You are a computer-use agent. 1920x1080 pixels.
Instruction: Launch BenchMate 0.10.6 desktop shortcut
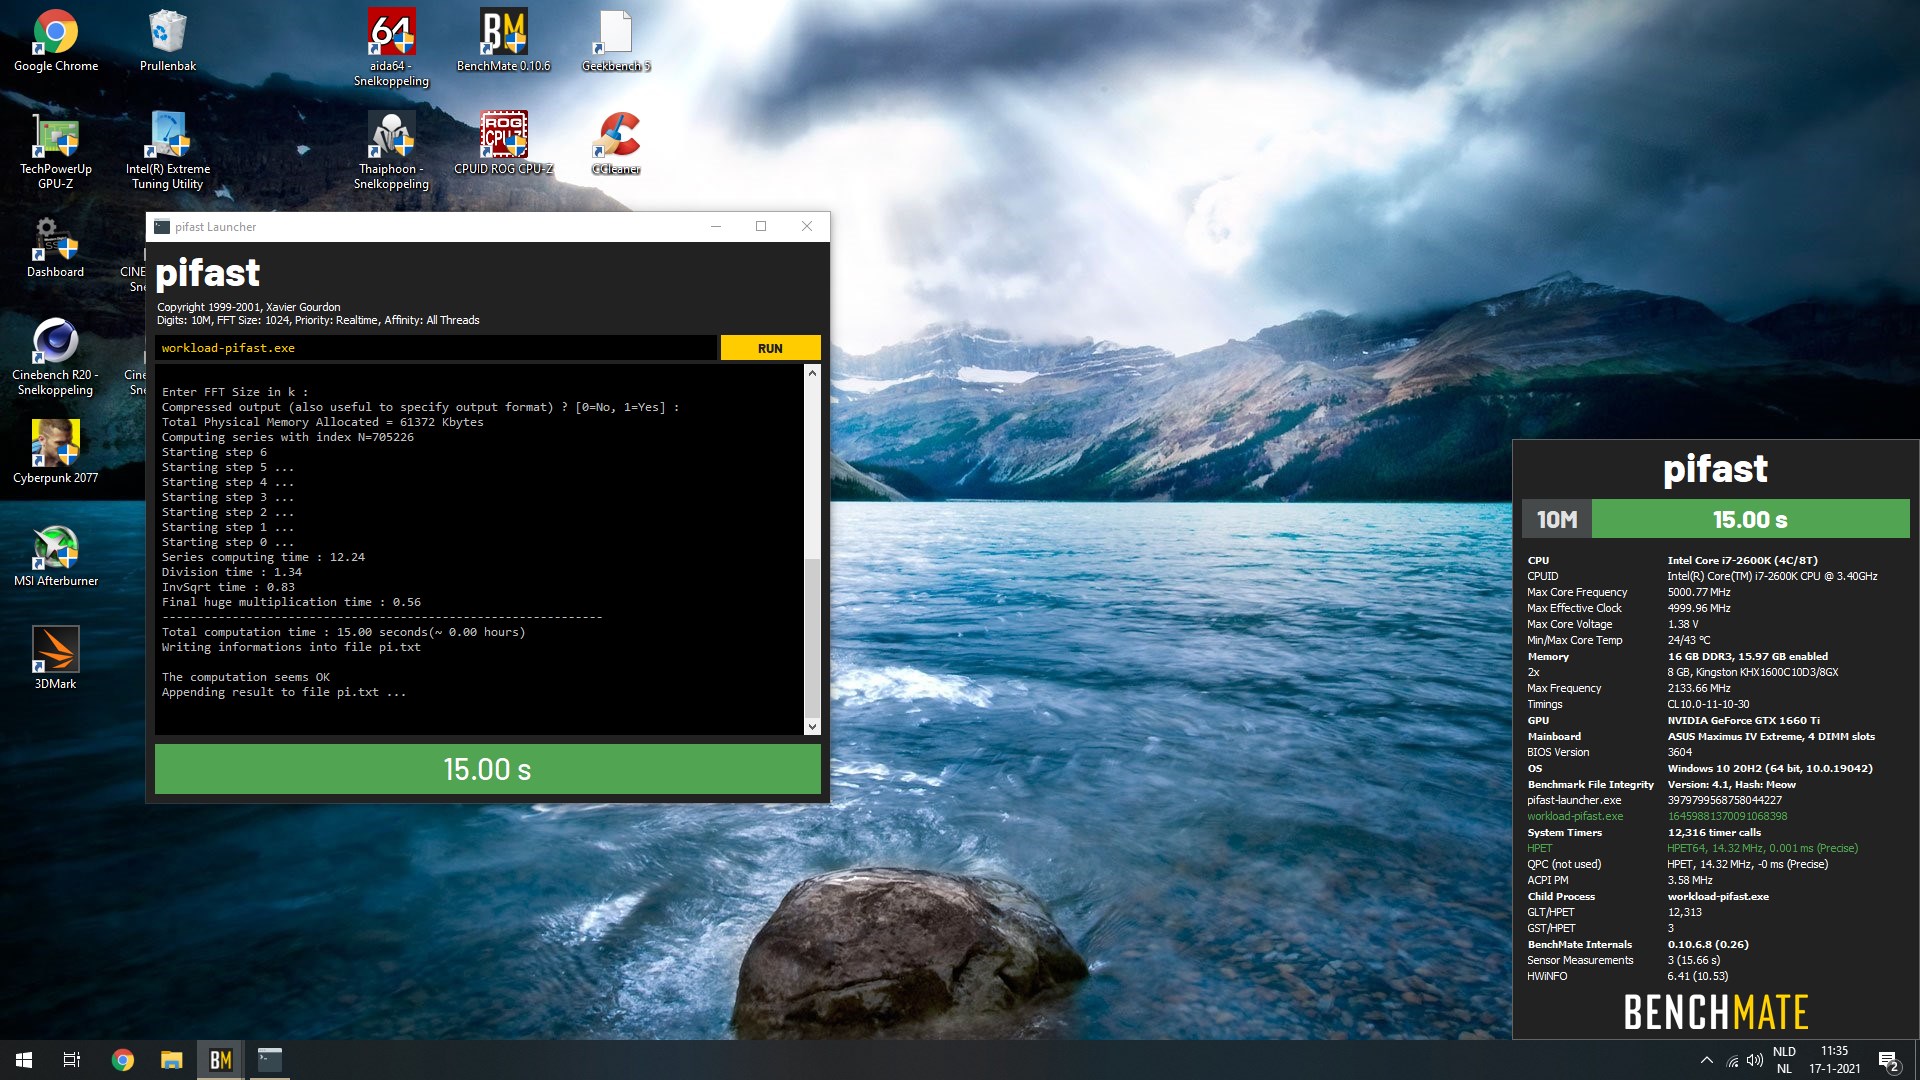point(503,42)
